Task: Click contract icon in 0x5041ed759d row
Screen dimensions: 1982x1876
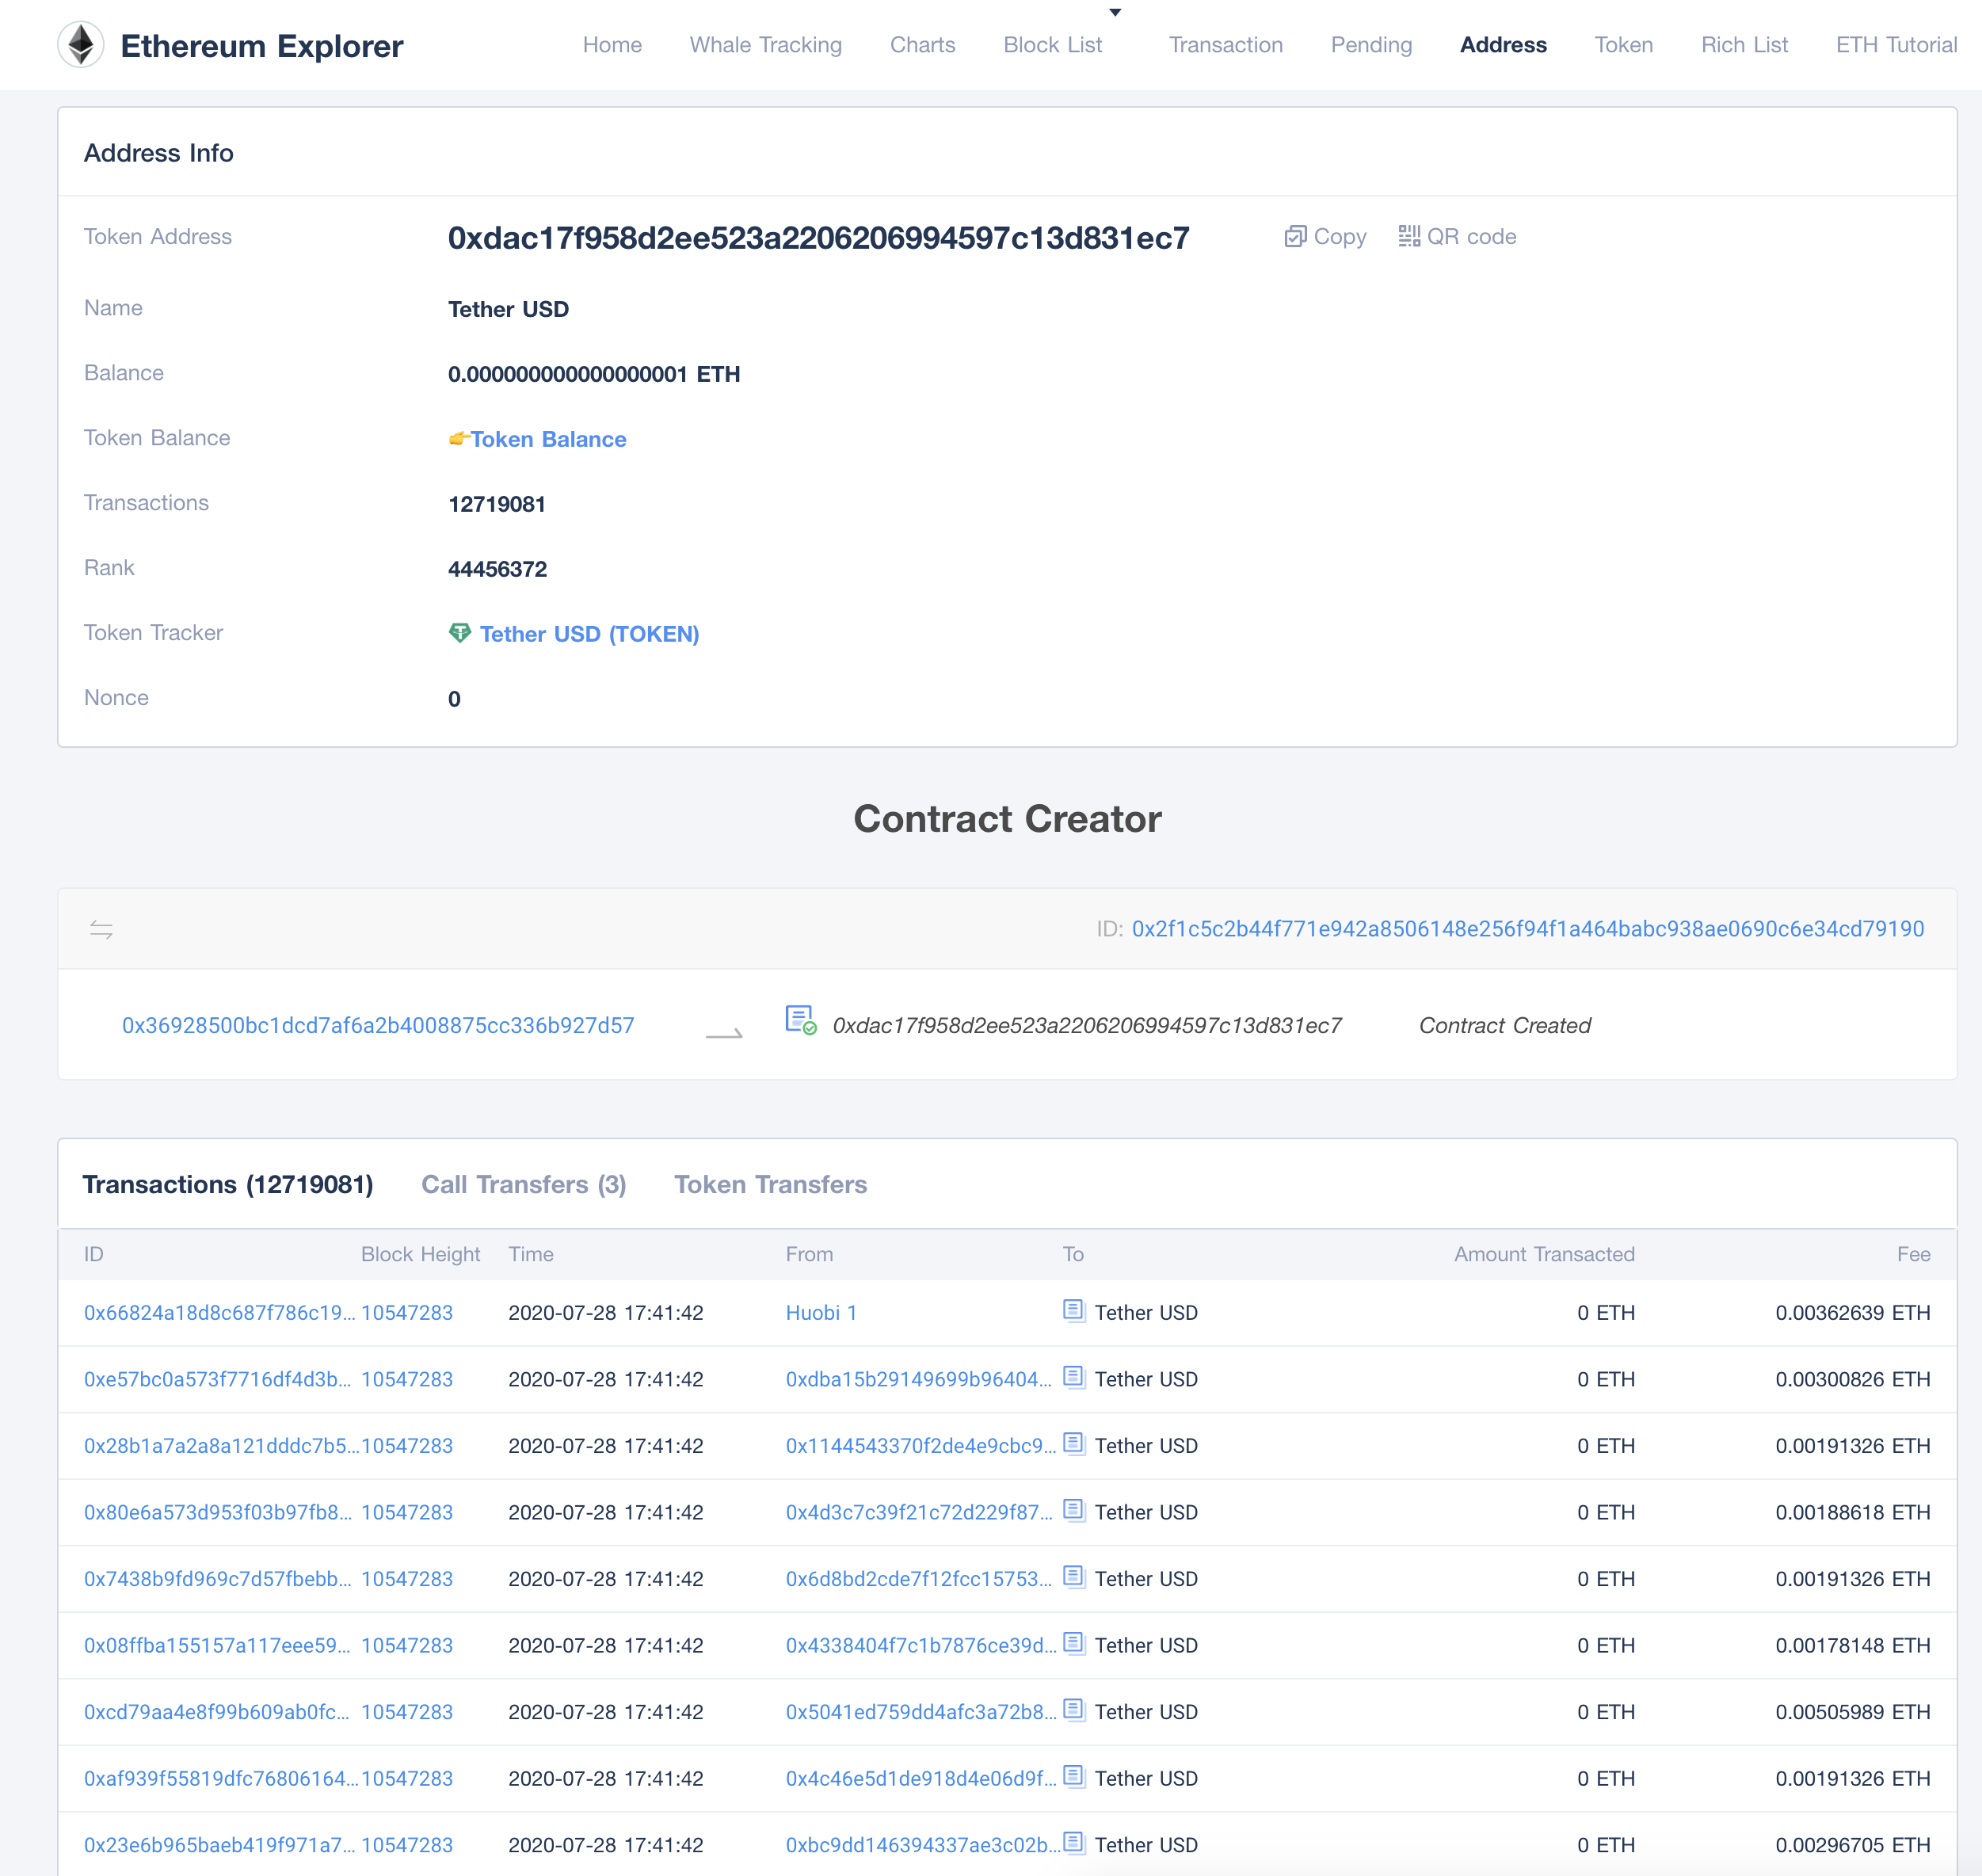Action: 1073,1709
